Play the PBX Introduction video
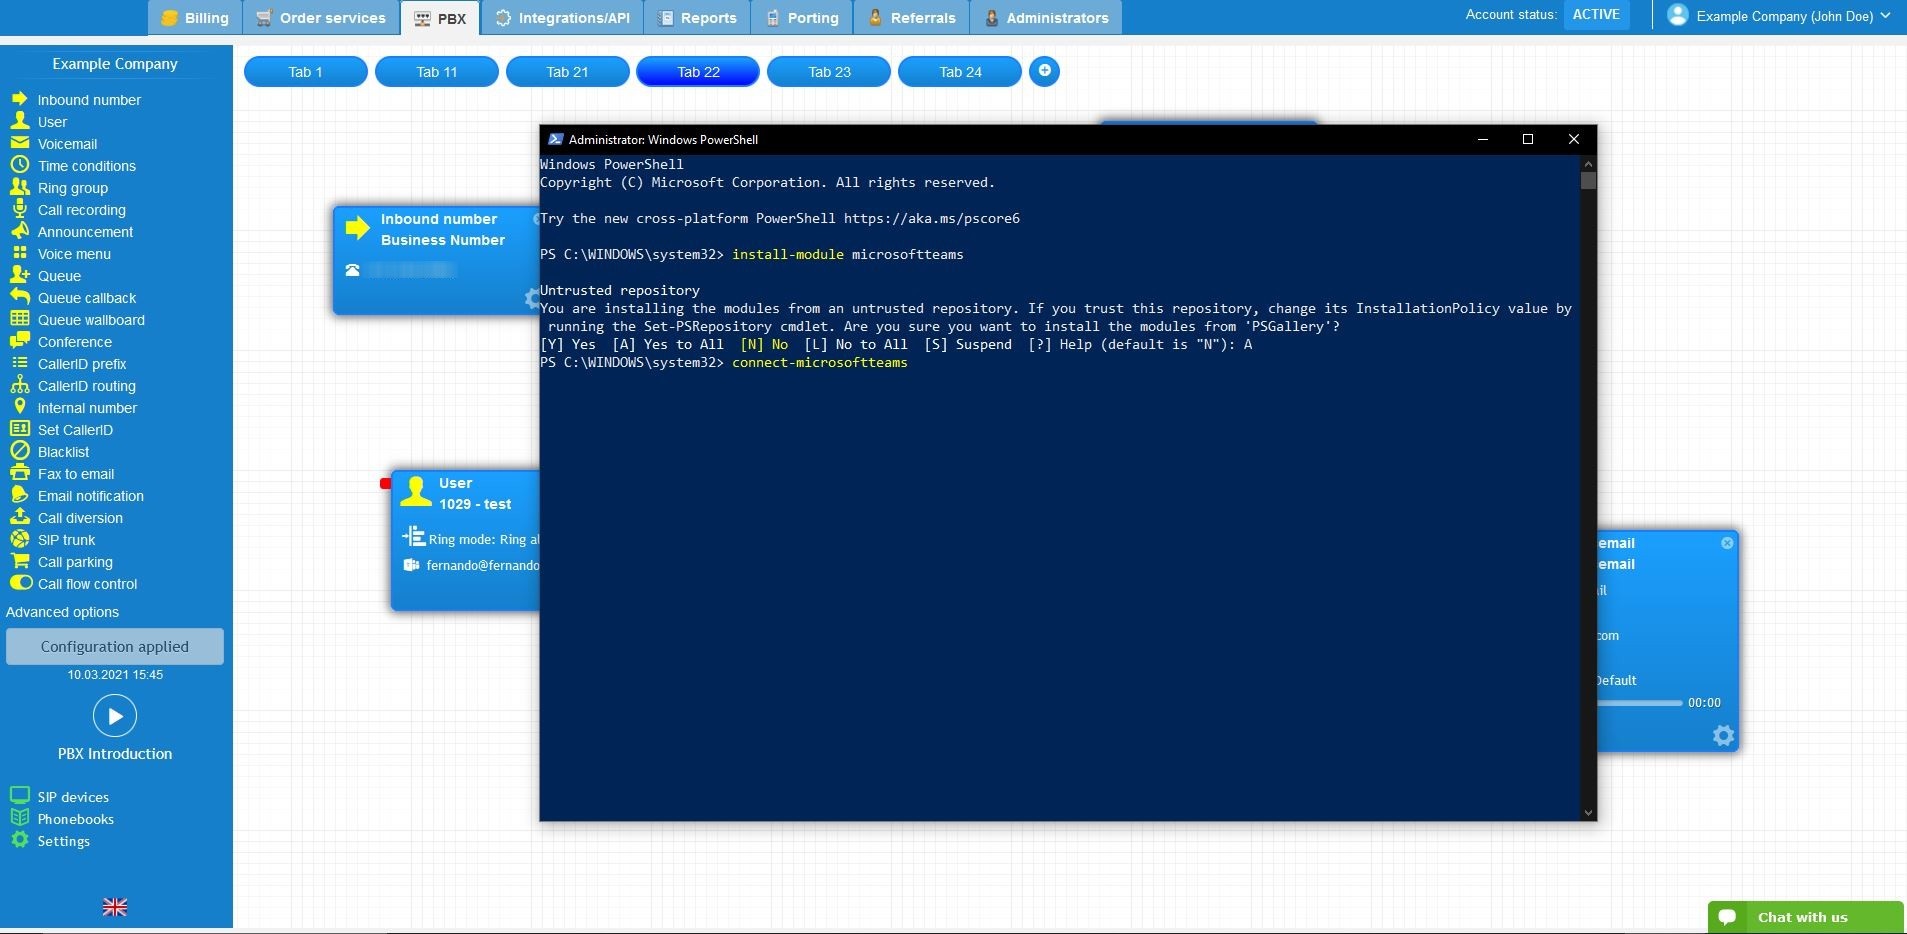The width and height of the screenshot is (1907, 934). pos(114,715)
